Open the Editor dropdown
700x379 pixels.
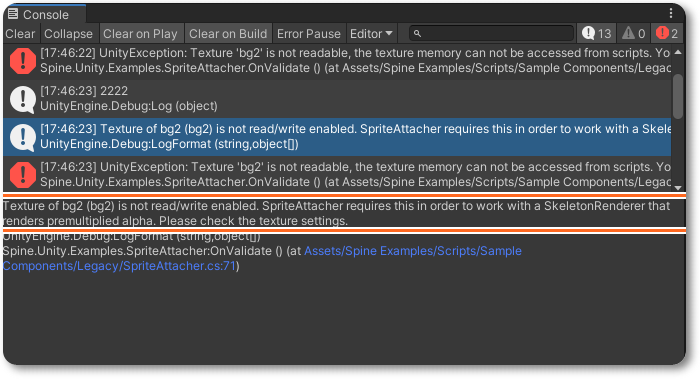coord(371,33)
